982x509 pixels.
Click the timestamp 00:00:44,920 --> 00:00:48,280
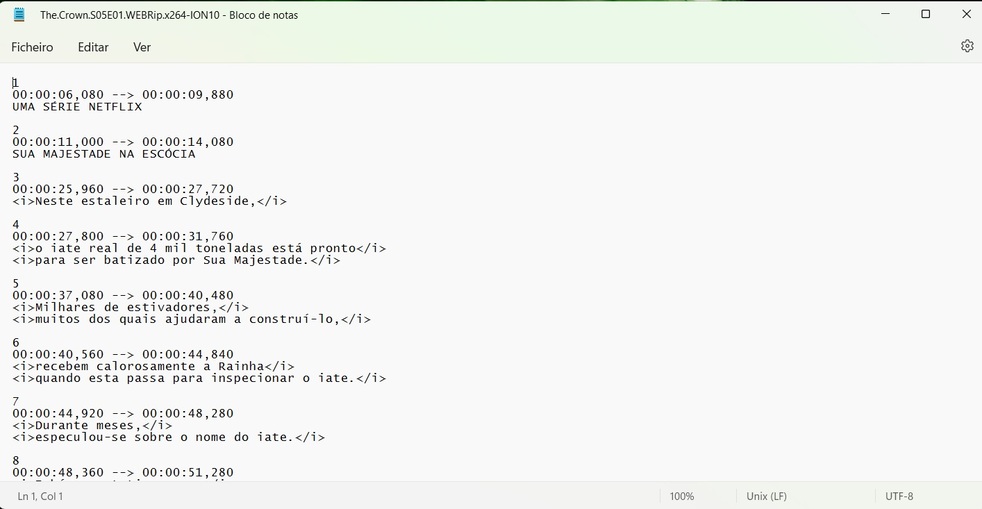click(x=123, y=413)
